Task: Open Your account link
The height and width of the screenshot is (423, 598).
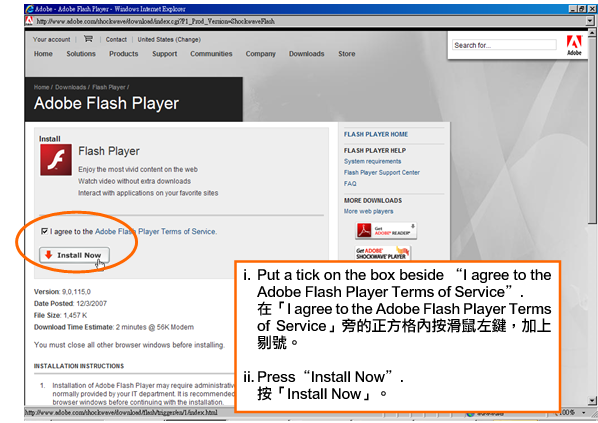Action: (51, 39)
